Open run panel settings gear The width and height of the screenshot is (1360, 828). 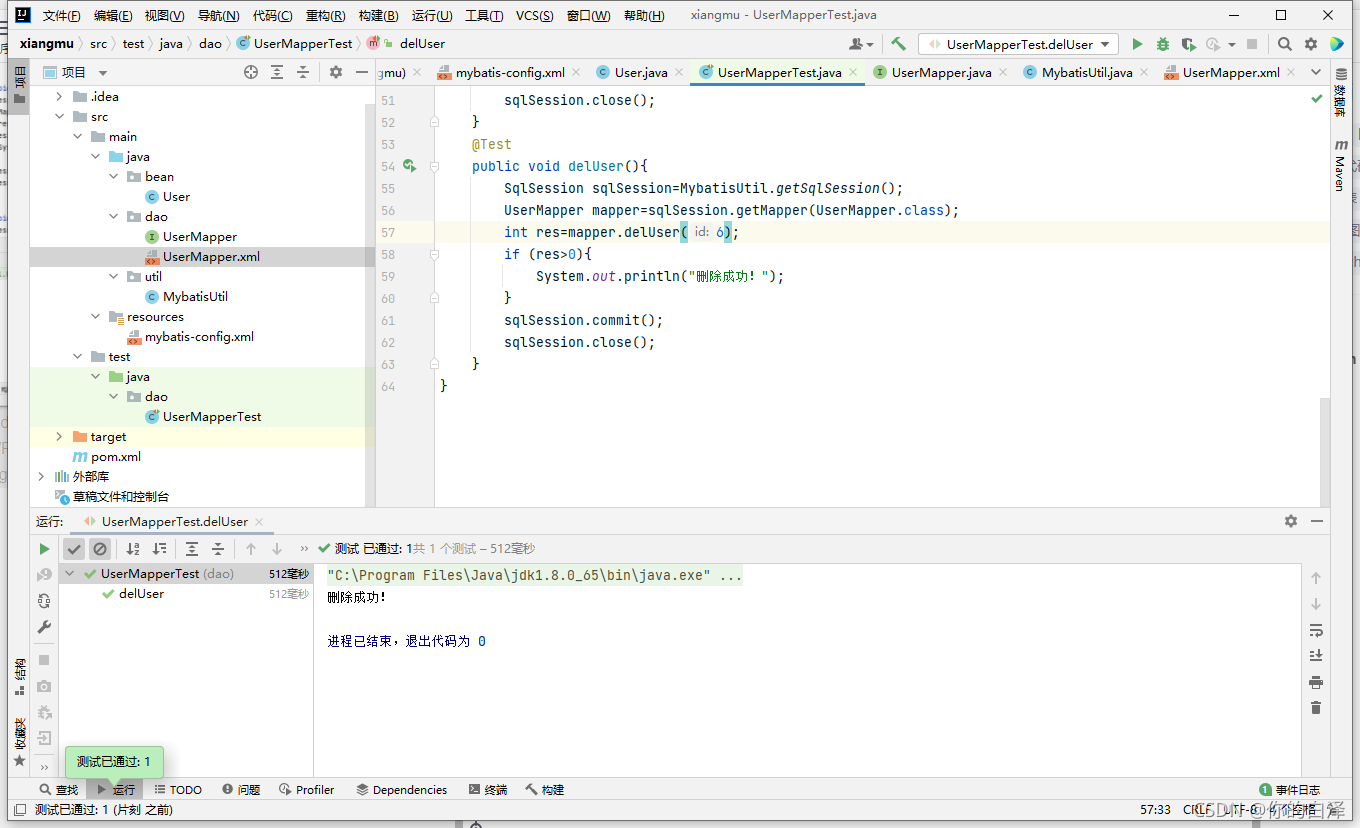point(1291,521)
